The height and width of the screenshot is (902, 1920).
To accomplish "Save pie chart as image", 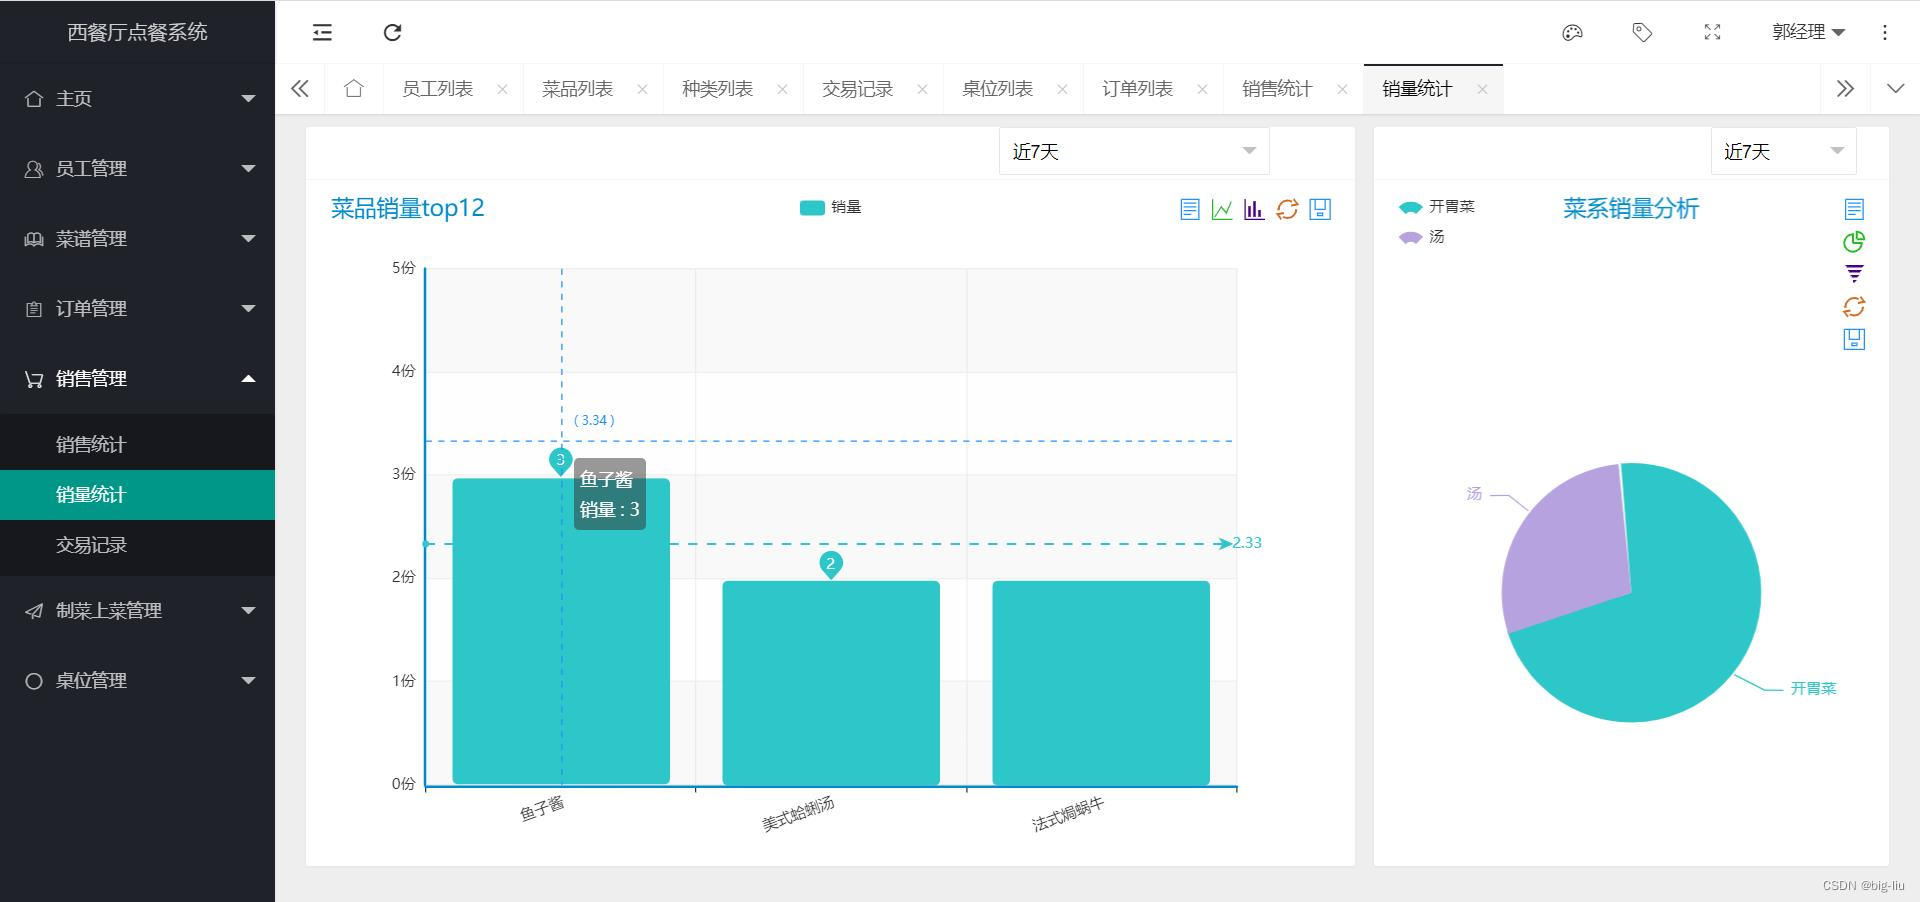I will click(x=1854, y=339).
